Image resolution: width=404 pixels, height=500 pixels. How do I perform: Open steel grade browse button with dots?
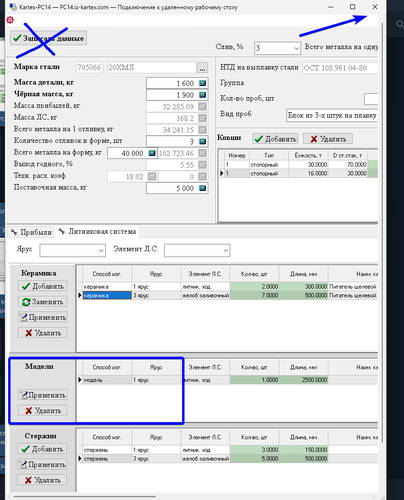[202, 68]
